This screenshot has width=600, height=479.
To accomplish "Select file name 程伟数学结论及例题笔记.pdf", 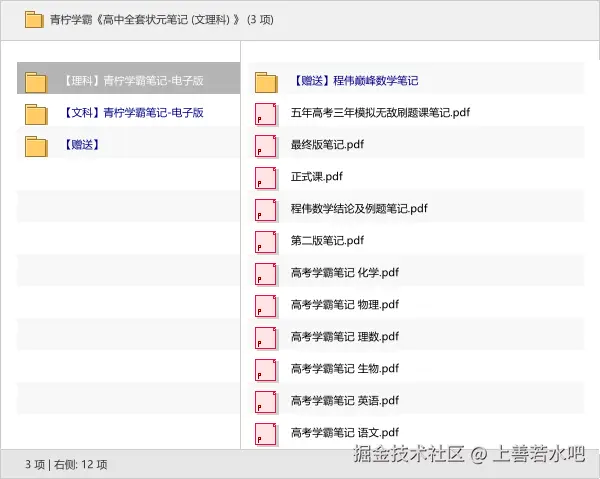I will (359, 209).
